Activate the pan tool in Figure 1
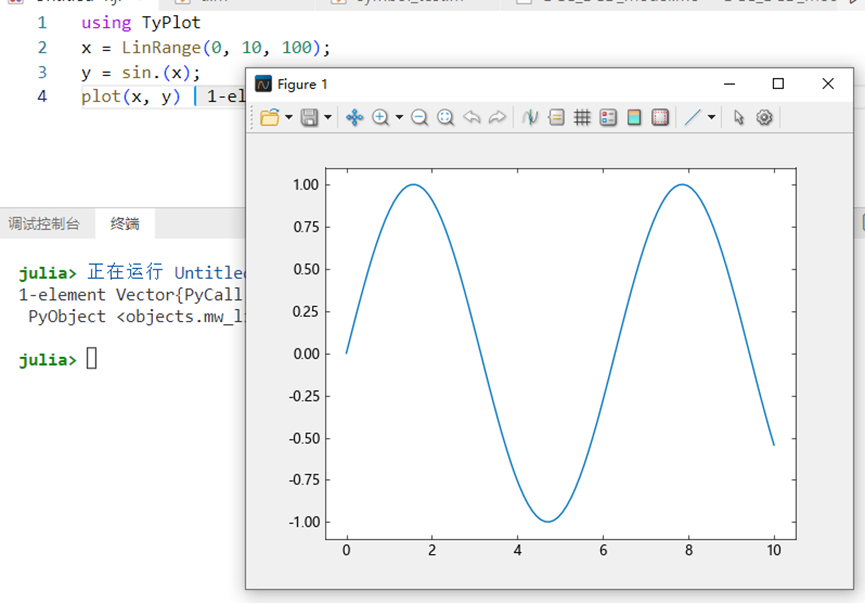The image size is (865, 603). 354,117
